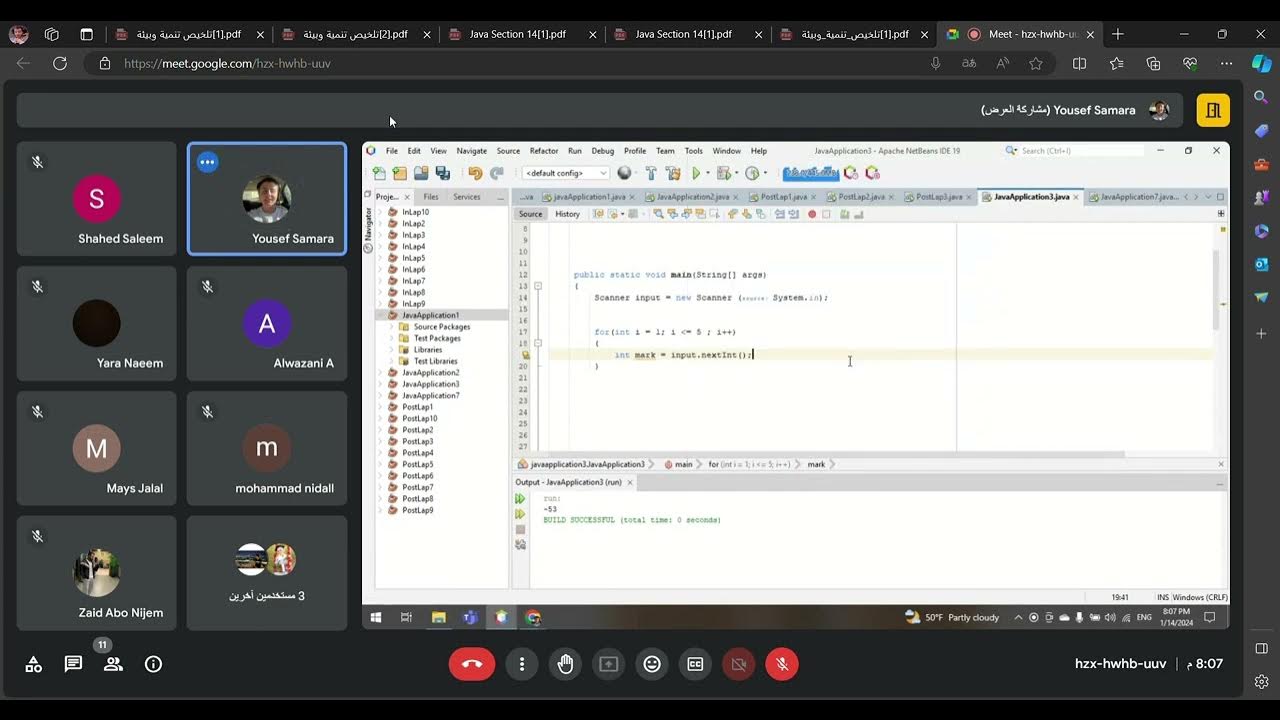Click yellow pin presentation icon near Yousef Samara
Image resolution: width=1280 pixels, height=720 pixels.
[1213, 110]
